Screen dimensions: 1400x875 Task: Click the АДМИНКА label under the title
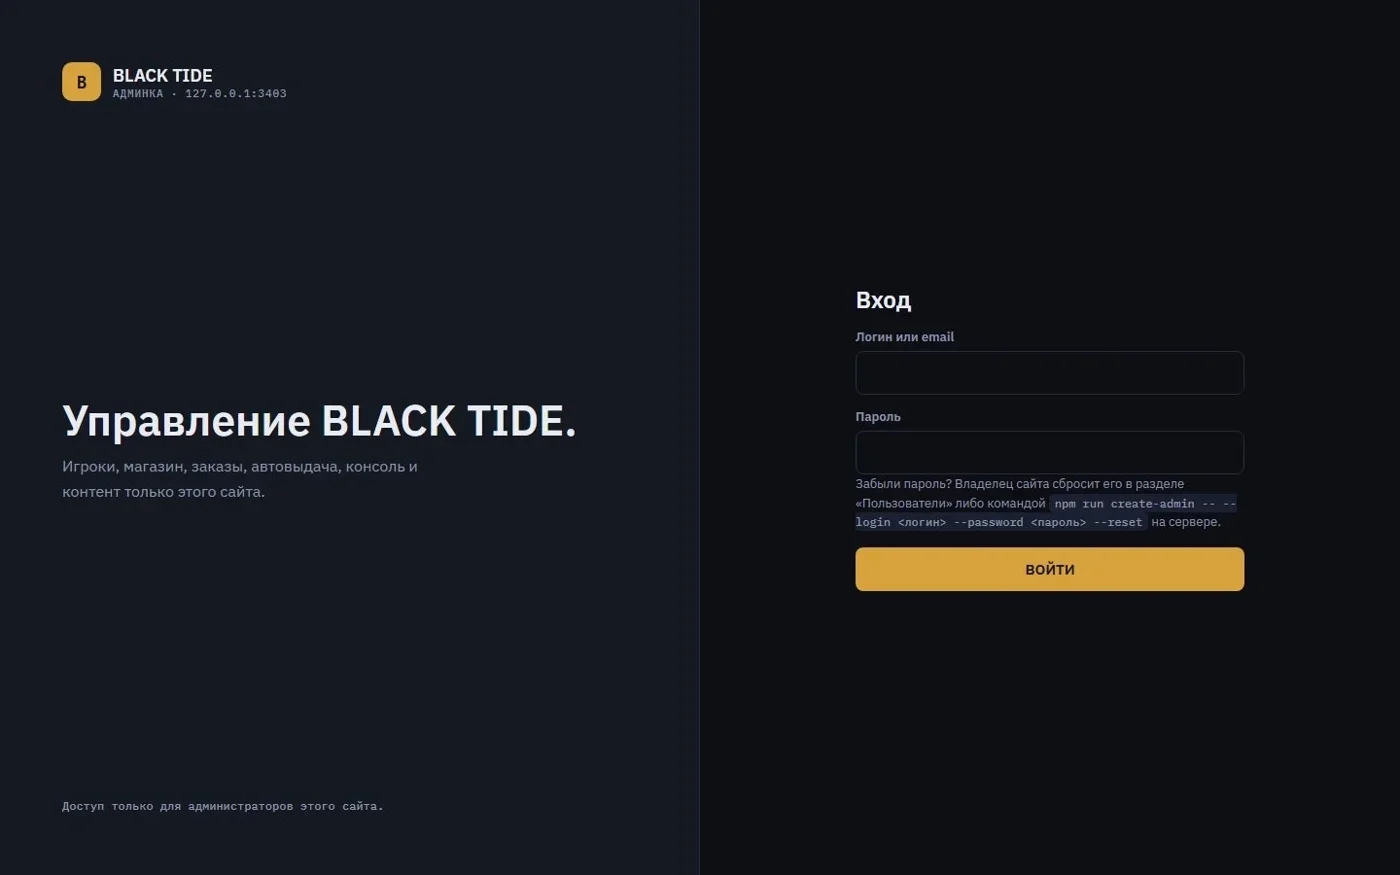(138, 94)
